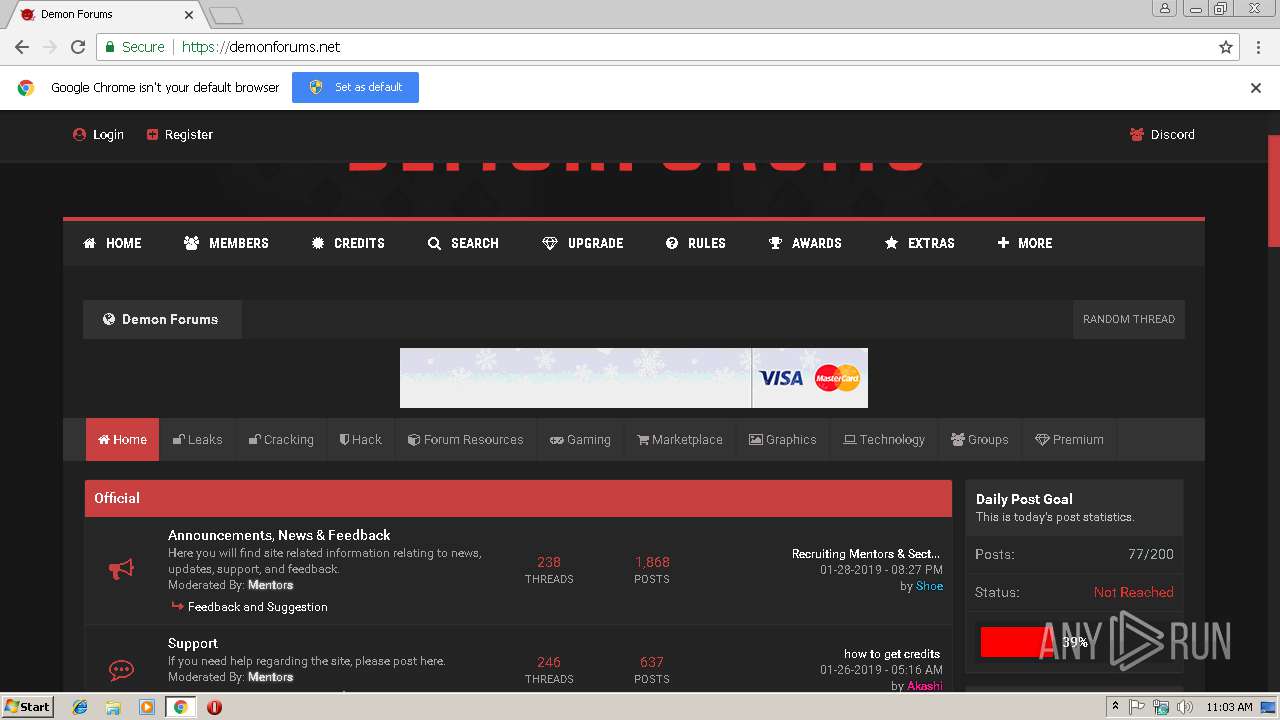
Task: Click Mentors moderator link under Announcements
Action: [271, 585]
